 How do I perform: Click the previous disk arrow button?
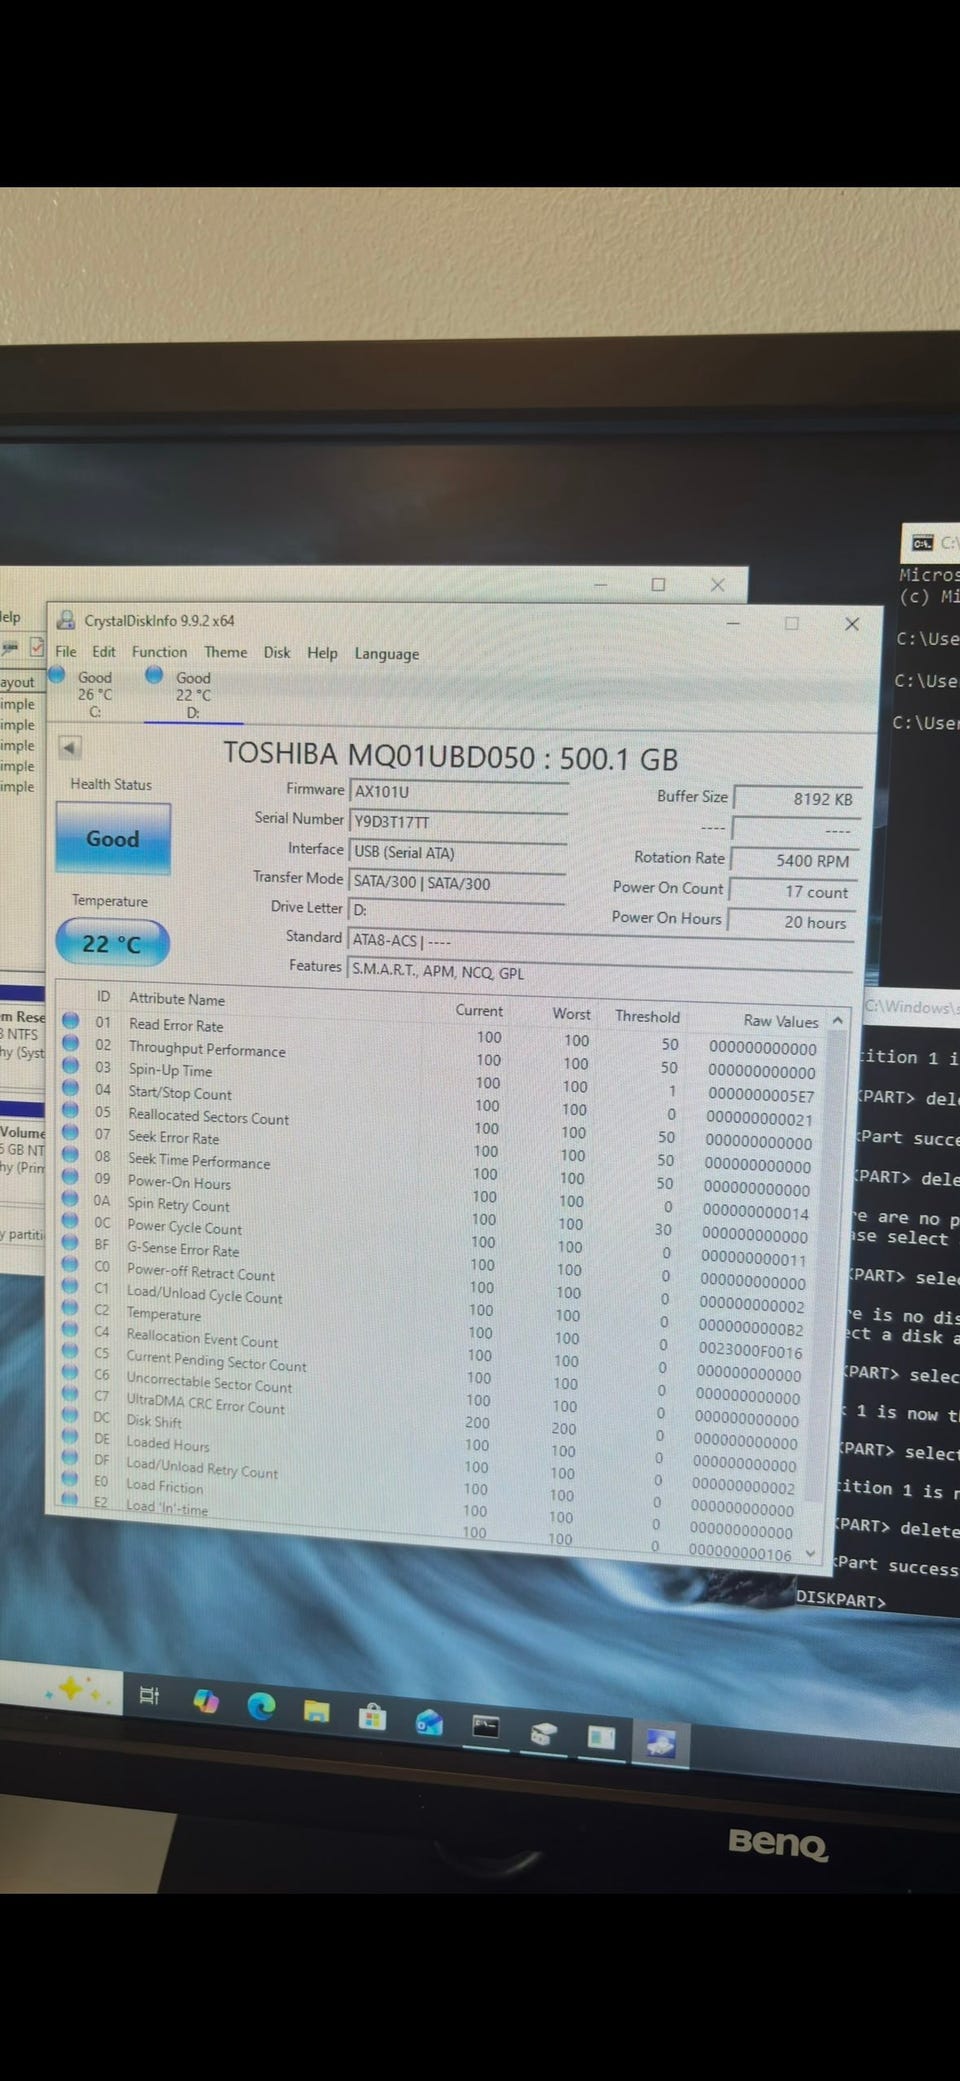click(69, 747)
